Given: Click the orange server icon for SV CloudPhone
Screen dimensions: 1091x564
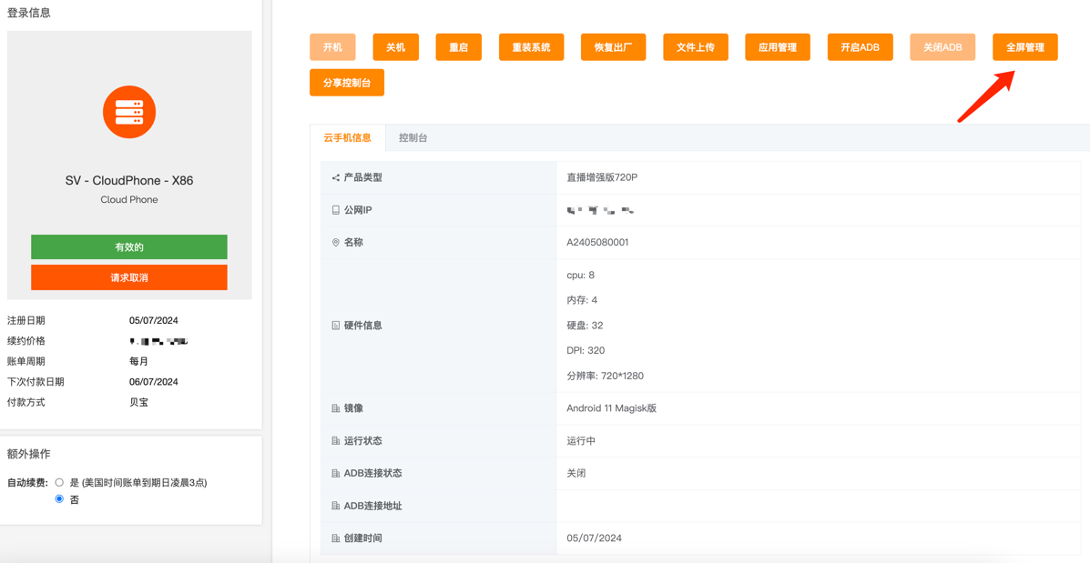Looking at the screenshot, I should click(x=129, y=112).
